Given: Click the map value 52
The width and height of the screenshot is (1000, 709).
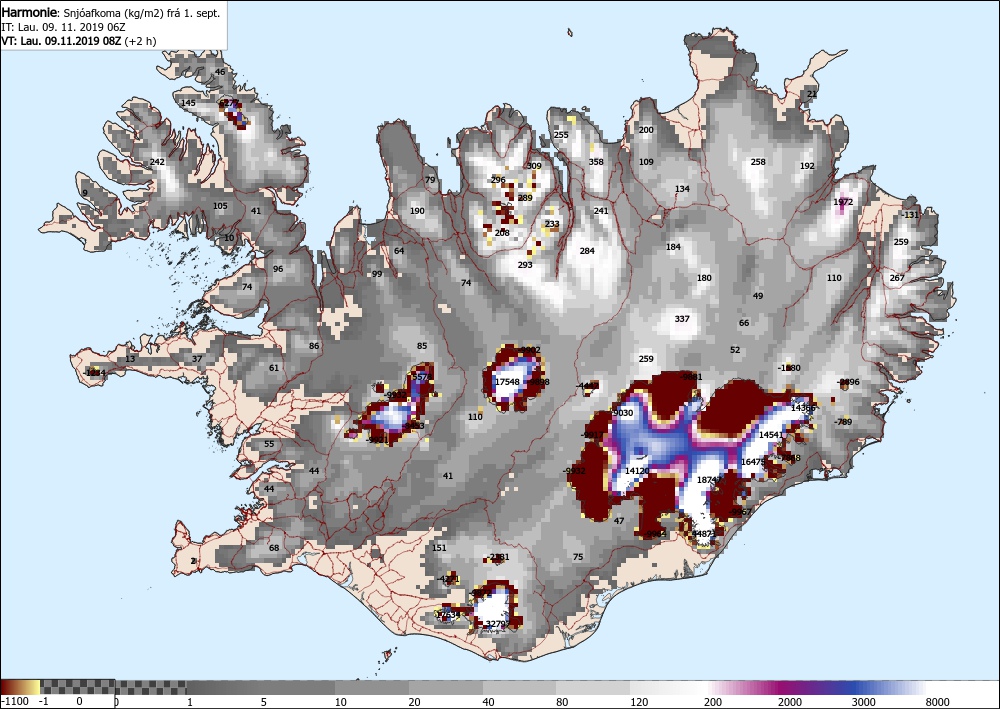Looking at the screenshot, I should [x=735, y=350].
